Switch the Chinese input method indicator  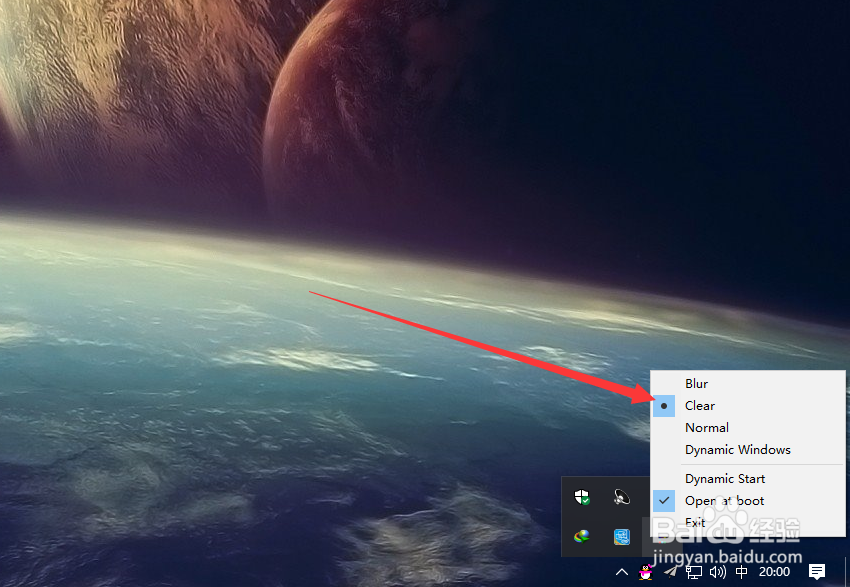[x=742, y=572]
